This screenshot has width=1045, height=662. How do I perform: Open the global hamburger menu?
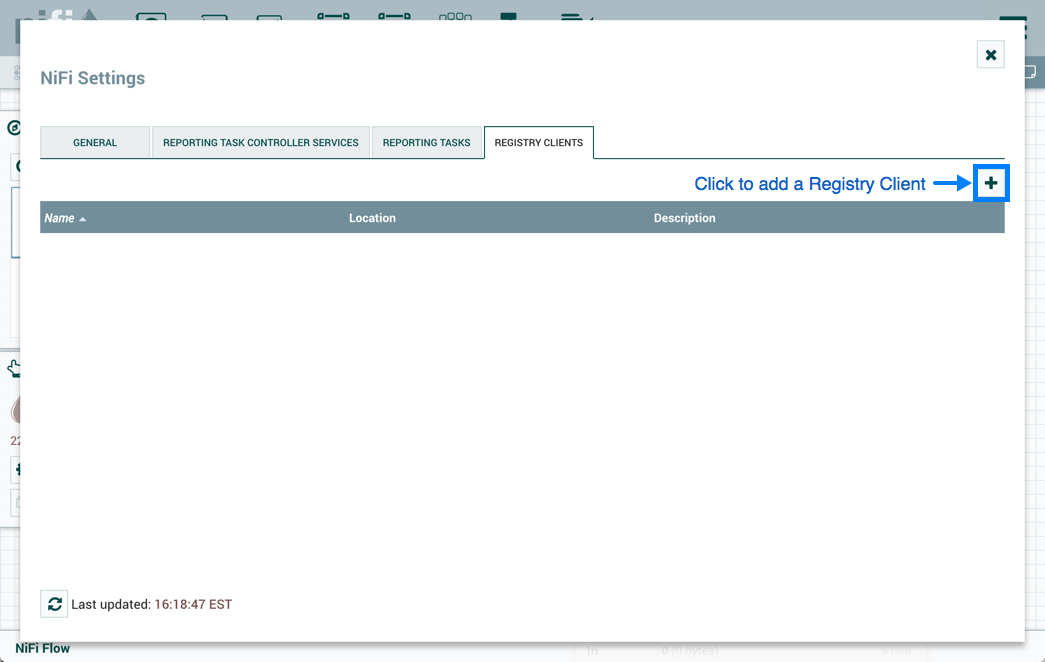(x=1013, y=14)
